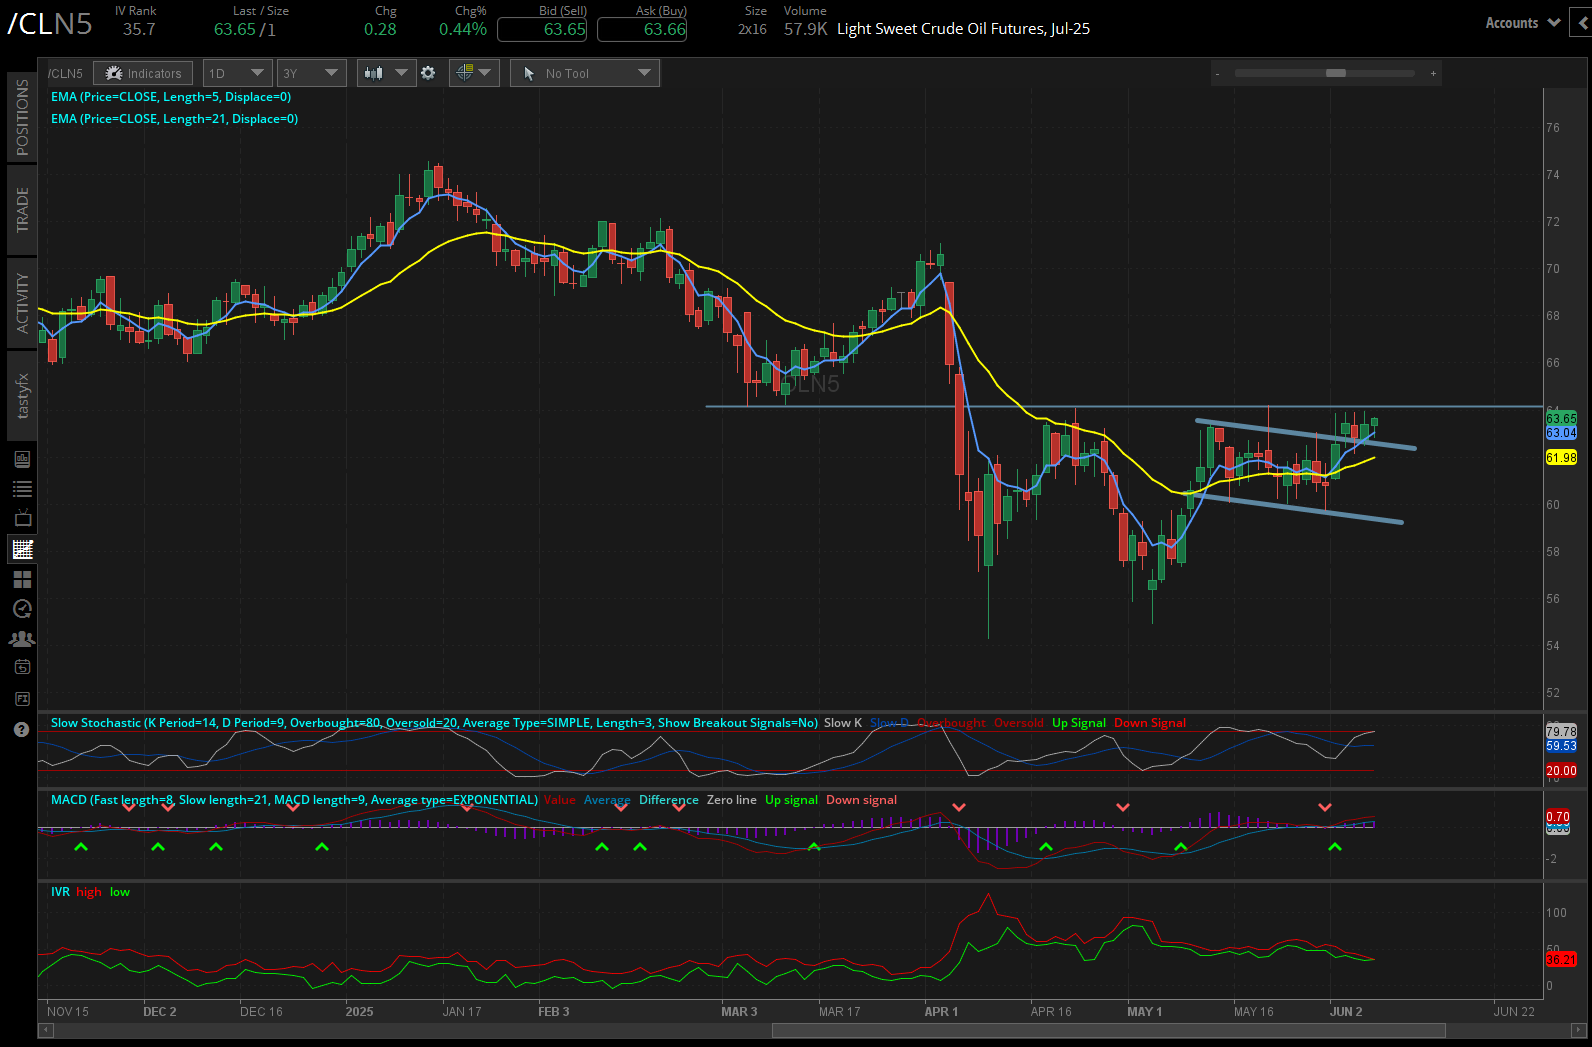Expand the 1D interval dropdown
This screenshot has height=1047, width=1592.
237,73
